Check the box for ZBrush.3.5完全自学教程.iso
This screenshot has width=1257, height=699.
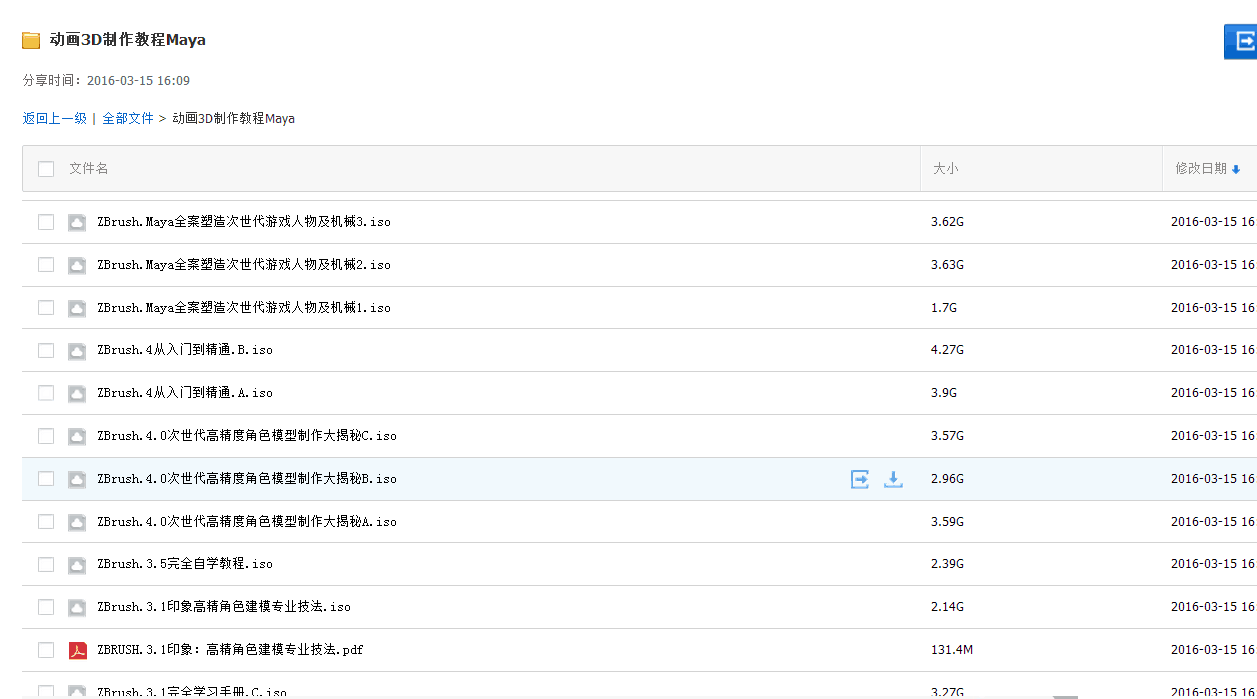(46, 564)
